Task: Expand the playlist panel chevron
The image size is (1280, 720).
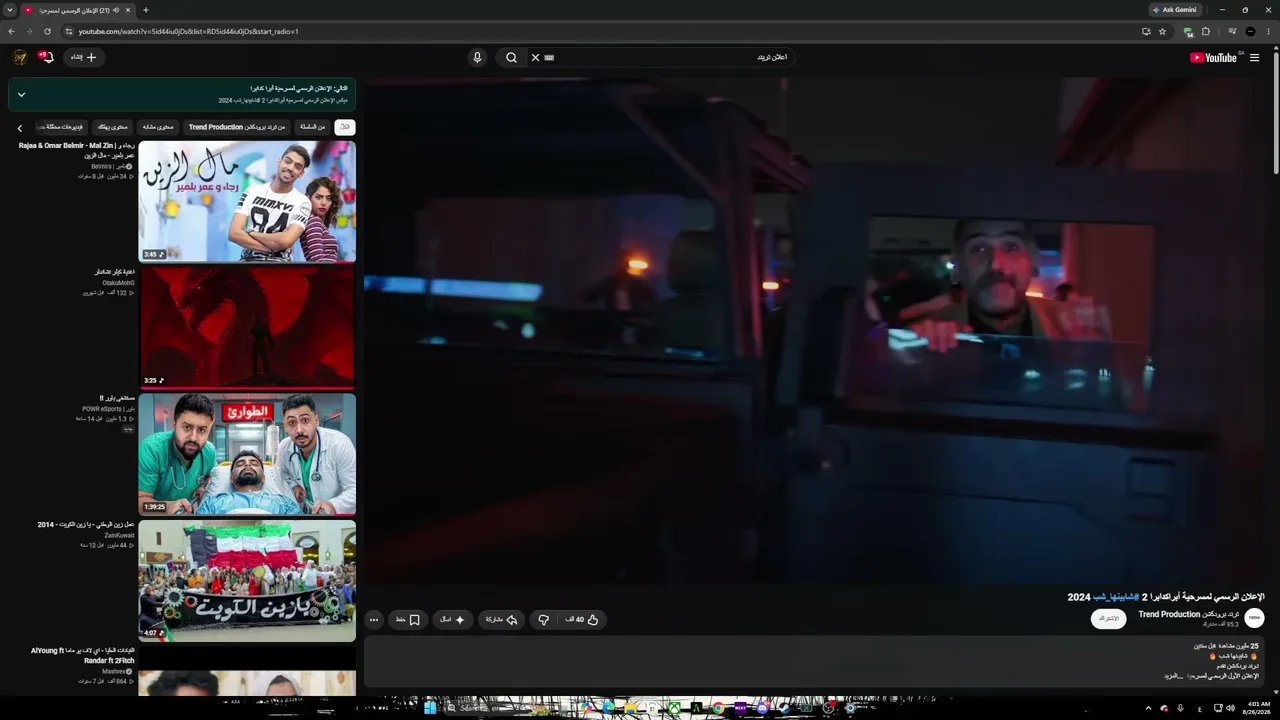Action: [21, 95]
